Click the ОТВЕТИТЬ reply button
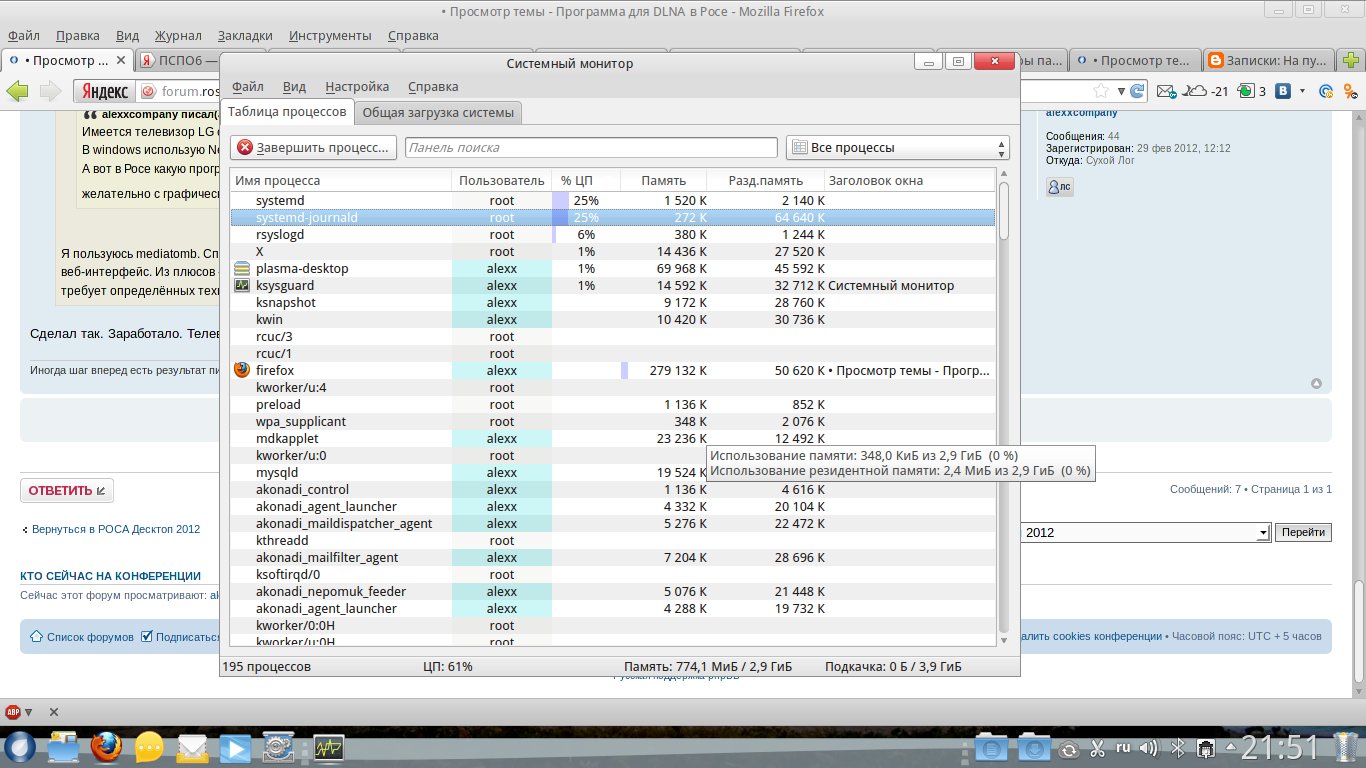 click(67, 491)
